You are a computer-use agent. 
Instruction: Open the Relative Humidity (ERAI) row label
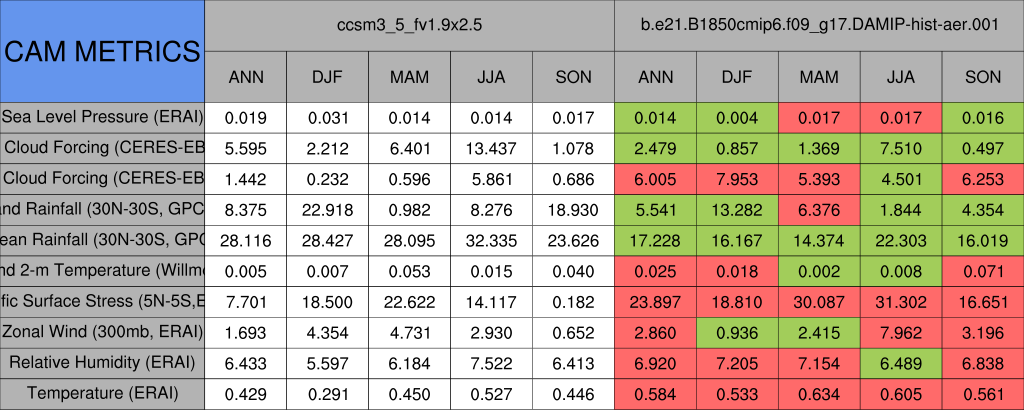[x=102, y=363]
